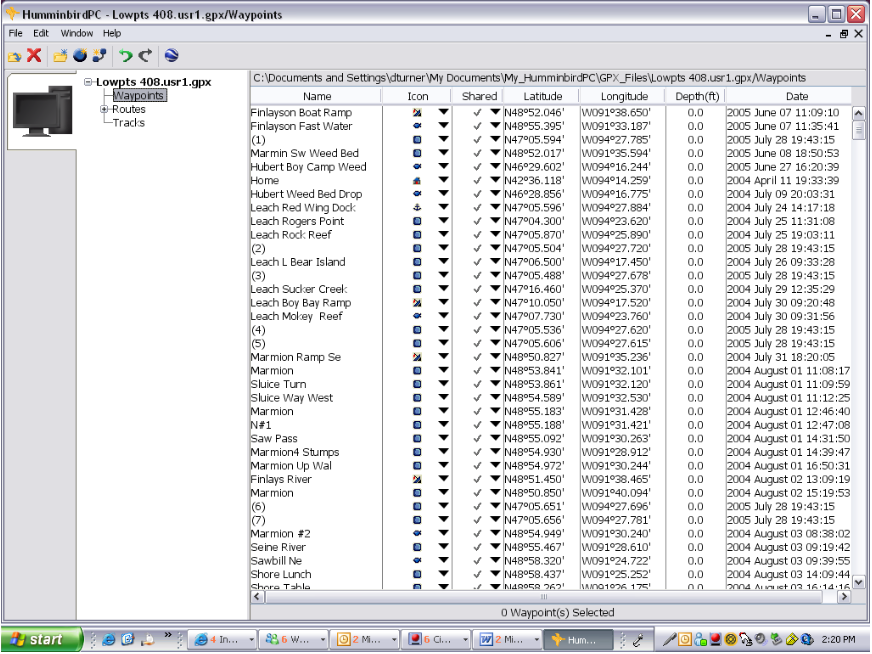Viewport: 872px width, 654px height.
Task: Click the Google Earth globe icon
Action: click(172, 55)
